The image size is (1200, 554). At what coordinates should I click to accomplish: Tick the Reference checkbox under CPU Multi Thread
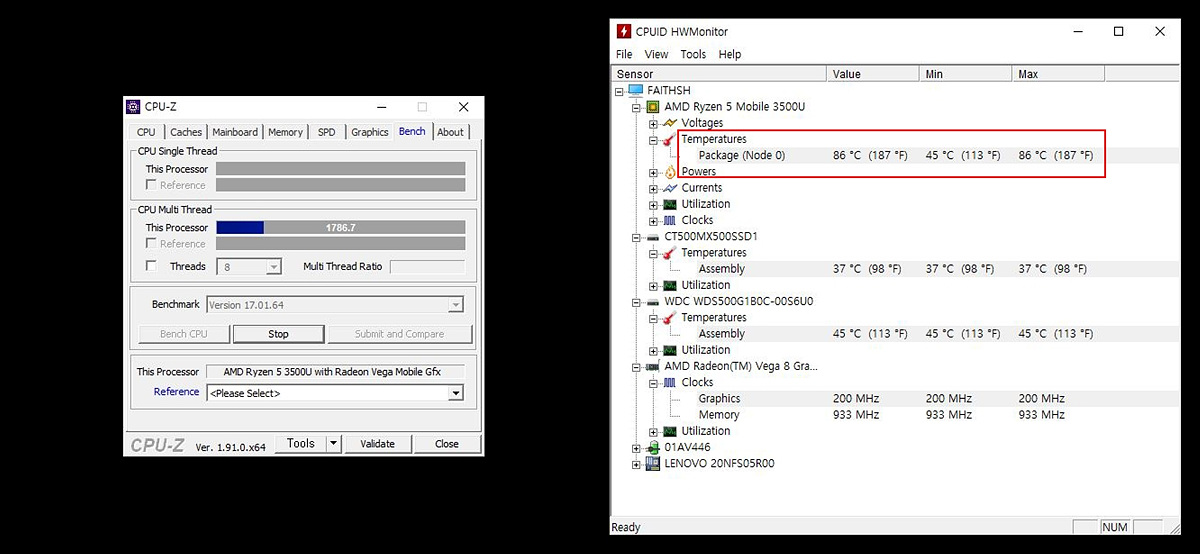[151, 244]
